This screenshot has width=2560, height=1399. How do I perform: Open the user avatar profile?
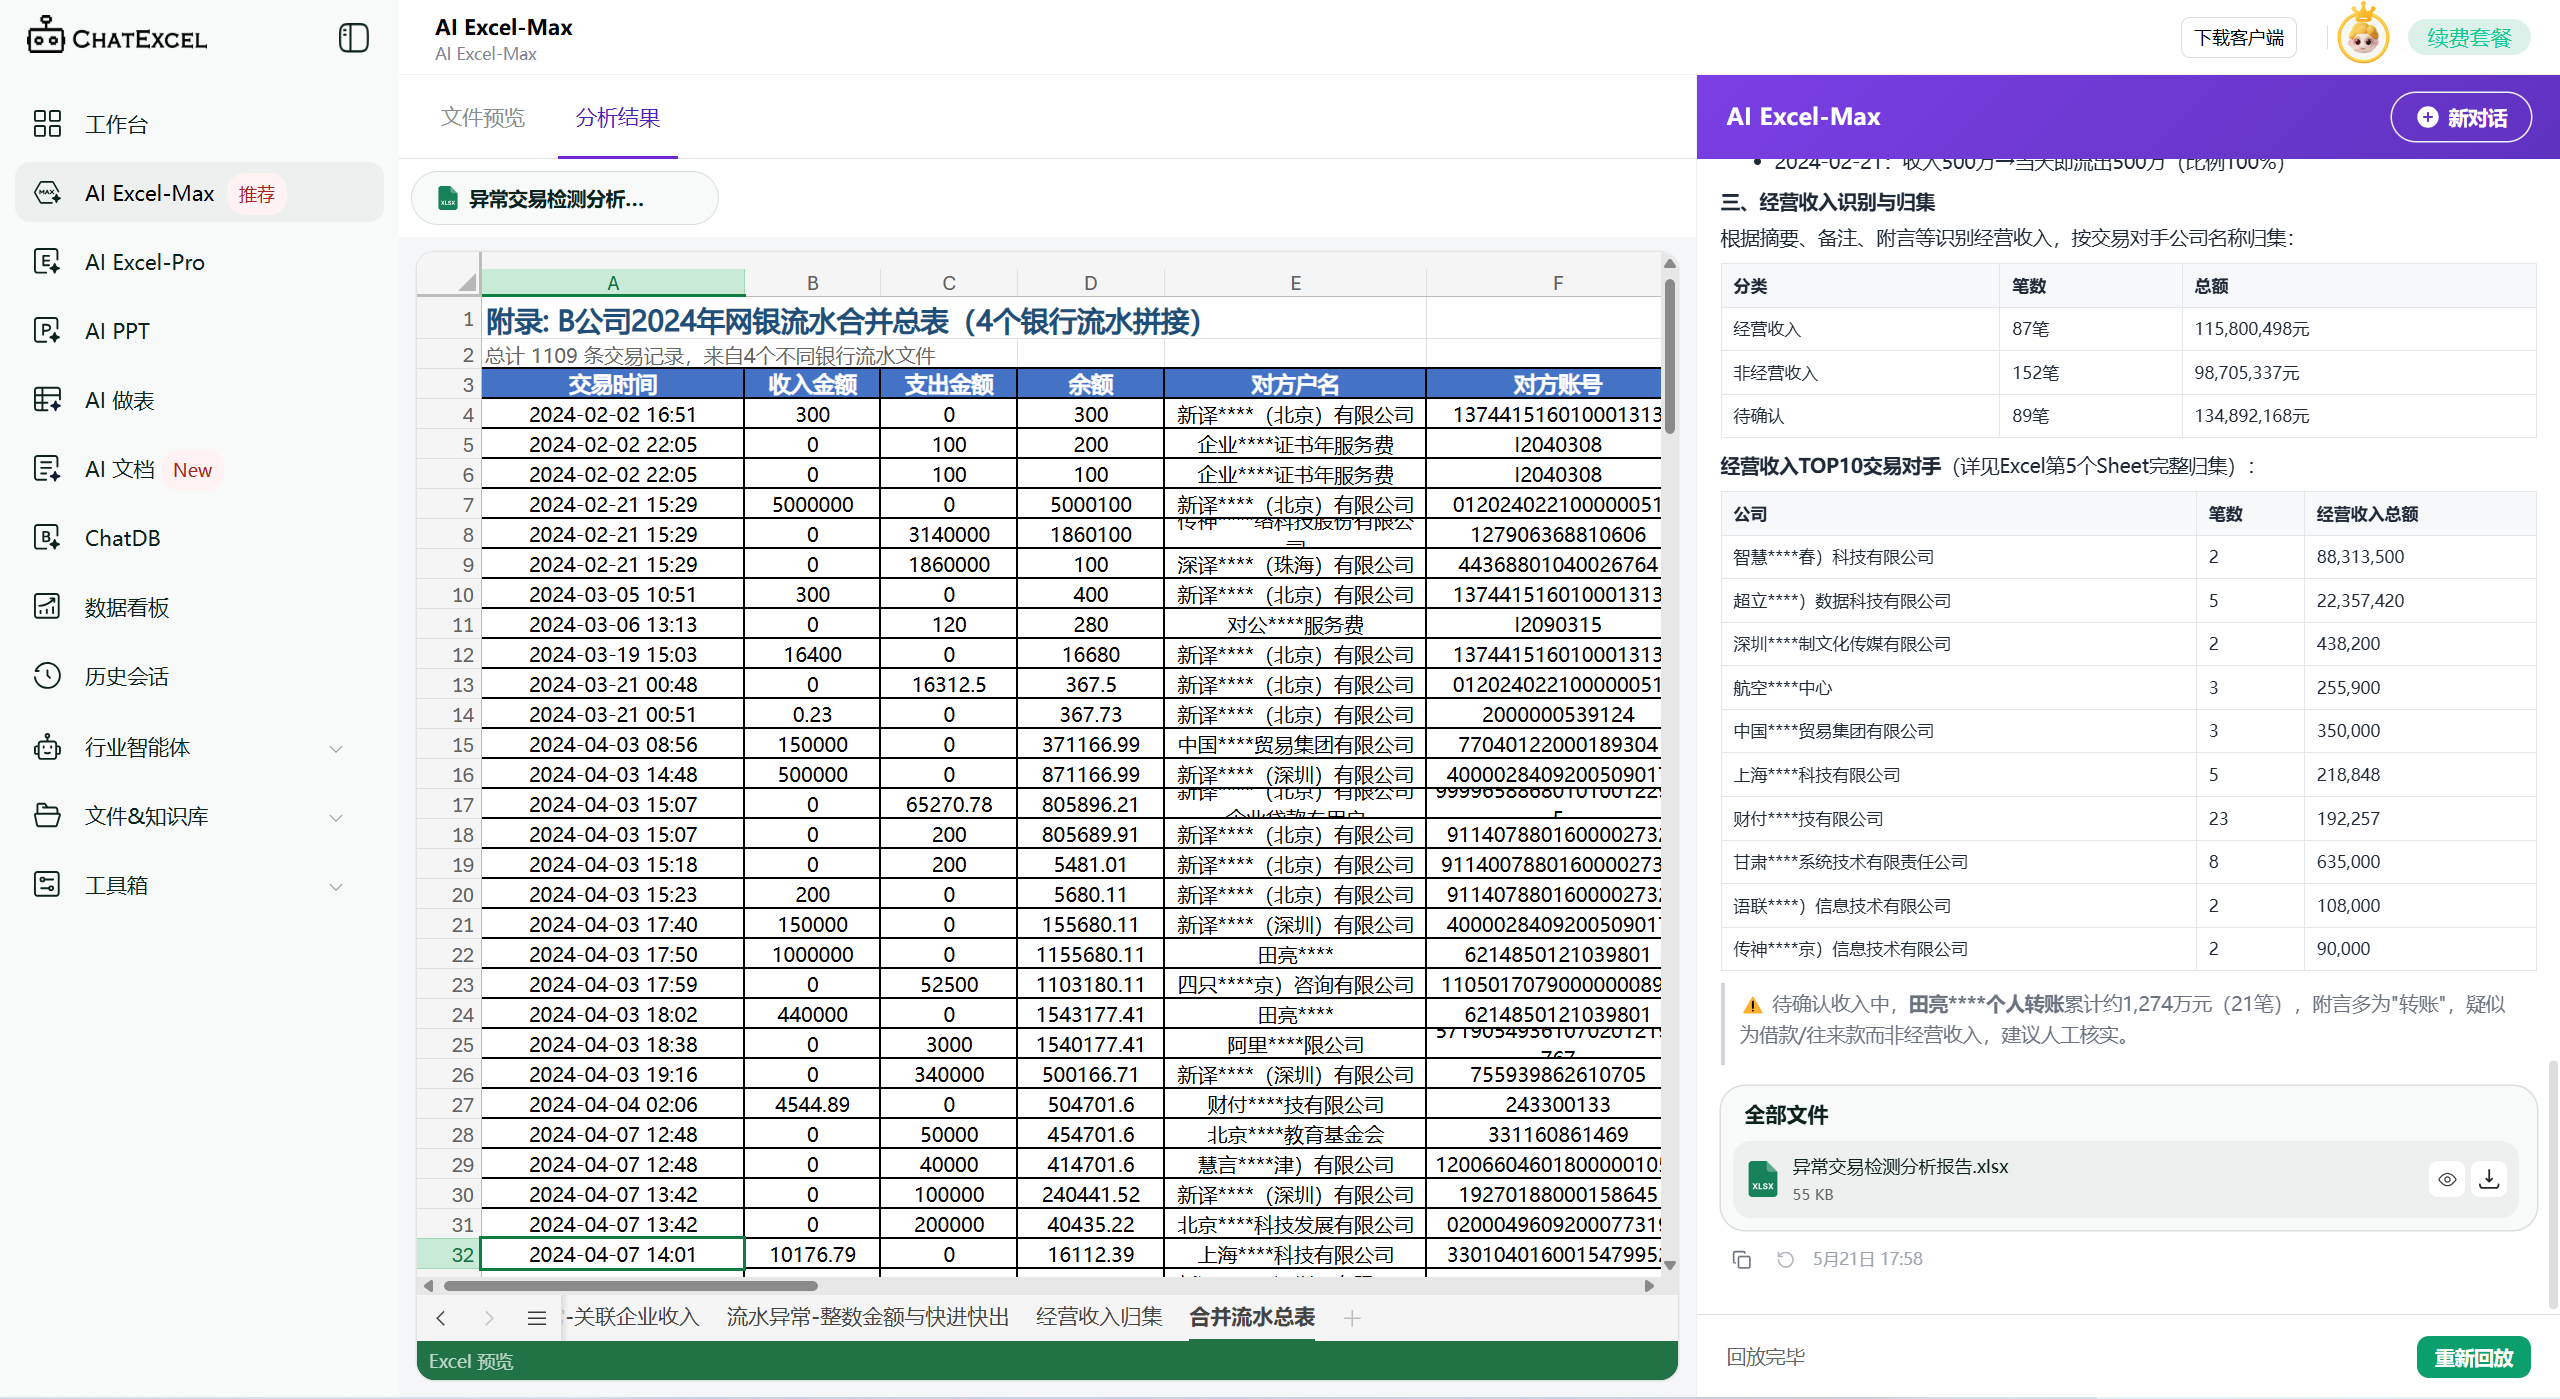(x=2363, y=38)
